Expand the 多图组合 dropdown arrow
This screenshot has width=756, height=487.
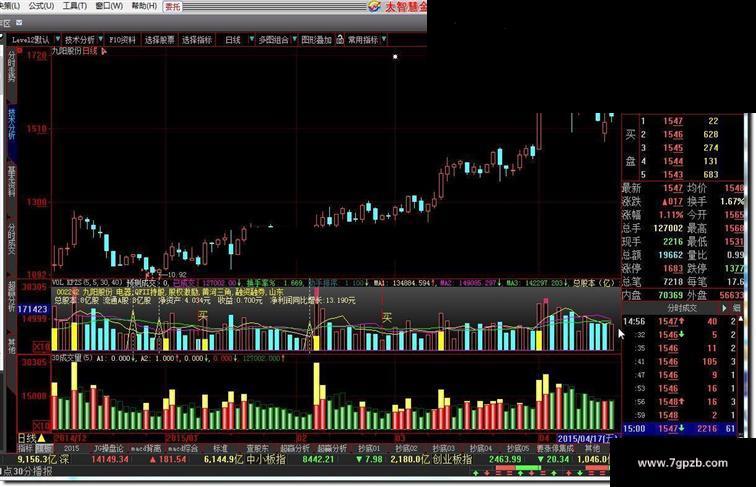(295, 39)
